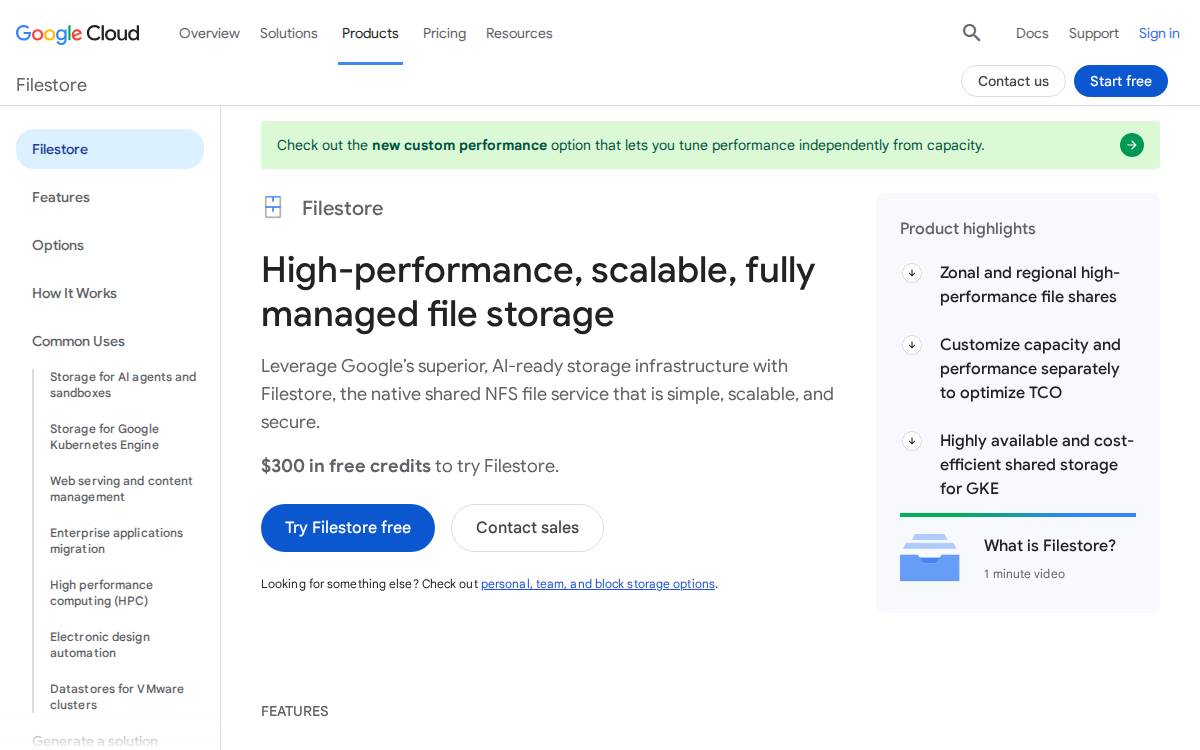Click down-arrow beside Zonal and regional highlight
The image size is (1200, 750).
[x=911, y=273]
